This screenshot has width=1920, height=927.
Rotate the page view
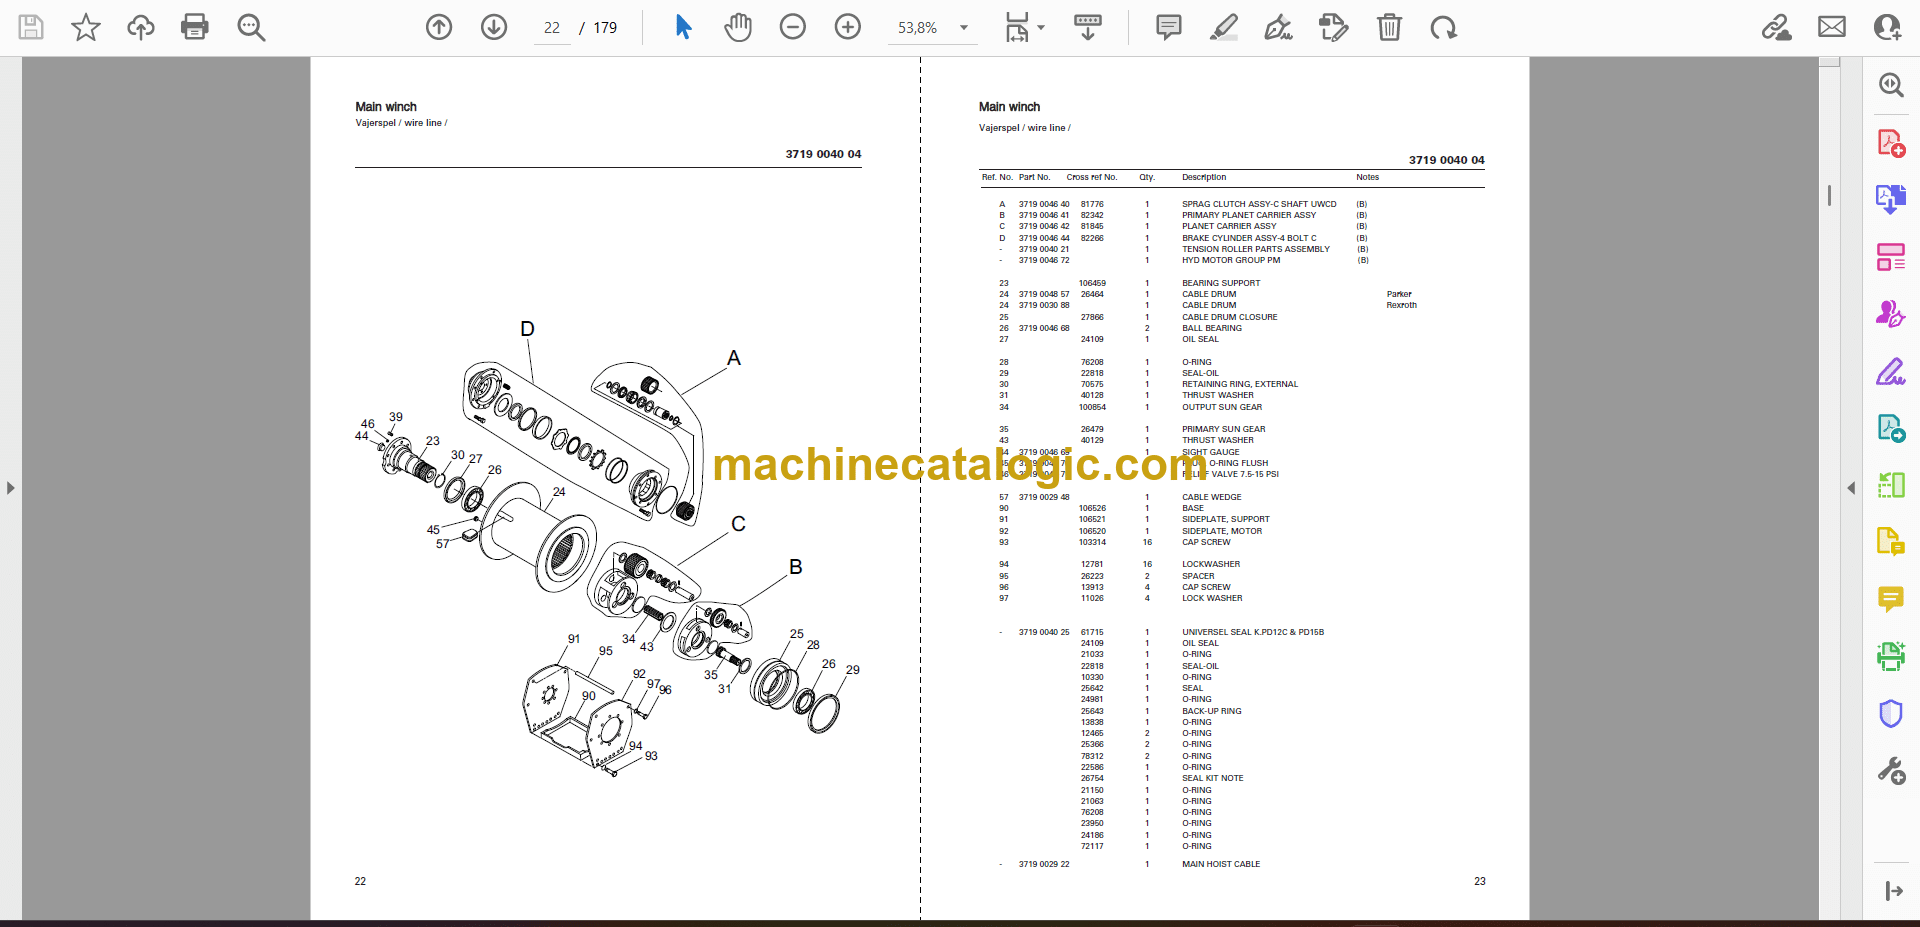tap(1443, 27)
